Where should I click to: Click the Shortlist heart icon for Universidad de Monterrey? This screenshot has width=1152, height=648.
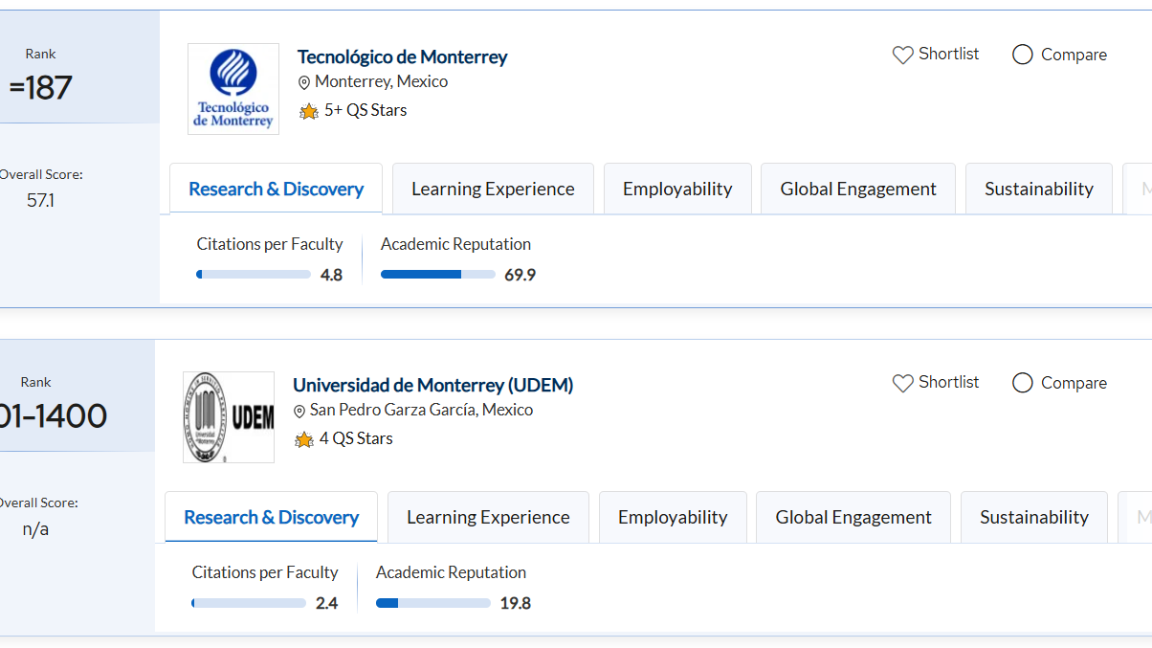pyautogui.click(x=902, y=382)
